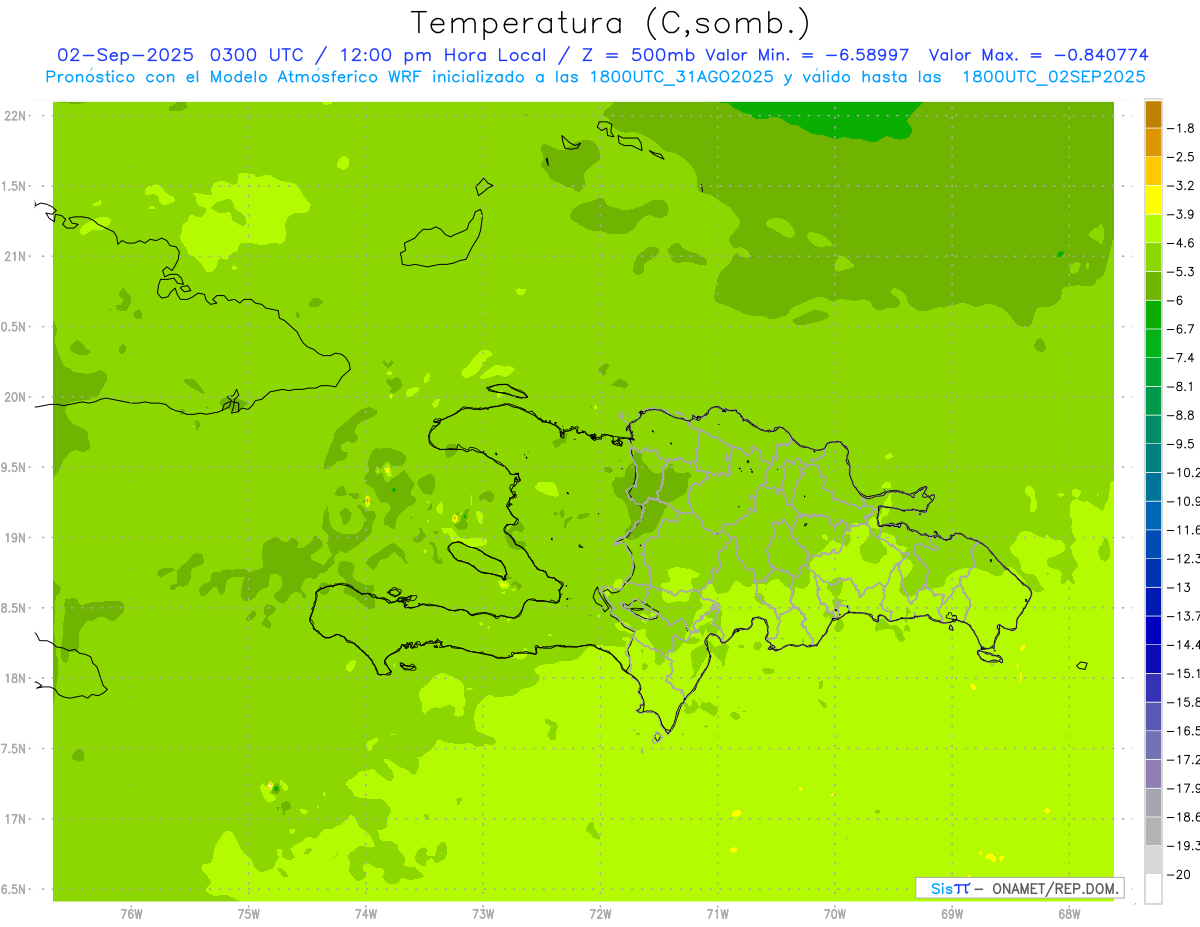Click the '-8.1' colorbar value

(x=1181, y=386)
